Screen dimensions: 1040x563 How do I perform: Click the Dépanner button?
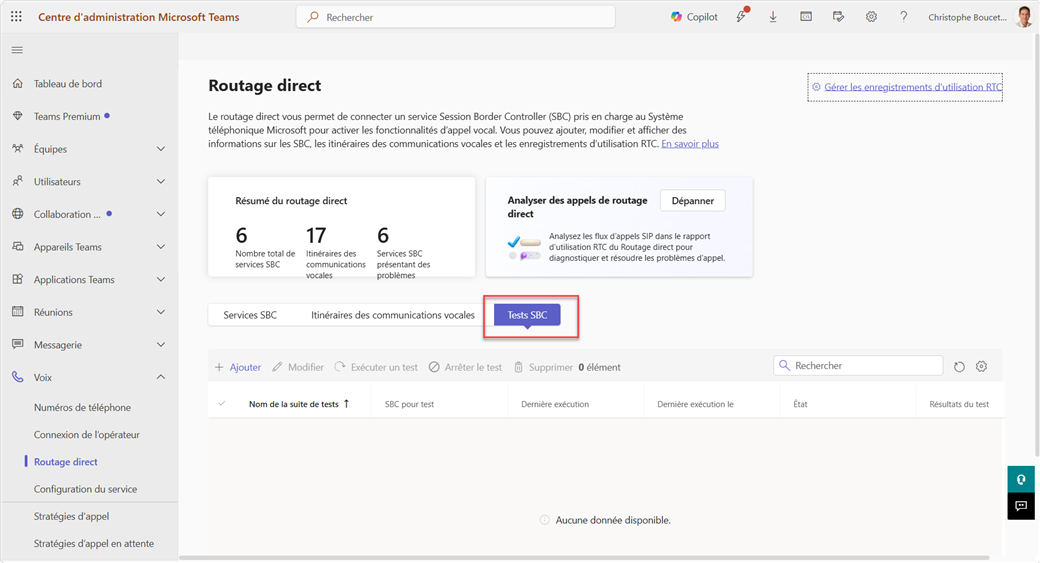[692, 201]
